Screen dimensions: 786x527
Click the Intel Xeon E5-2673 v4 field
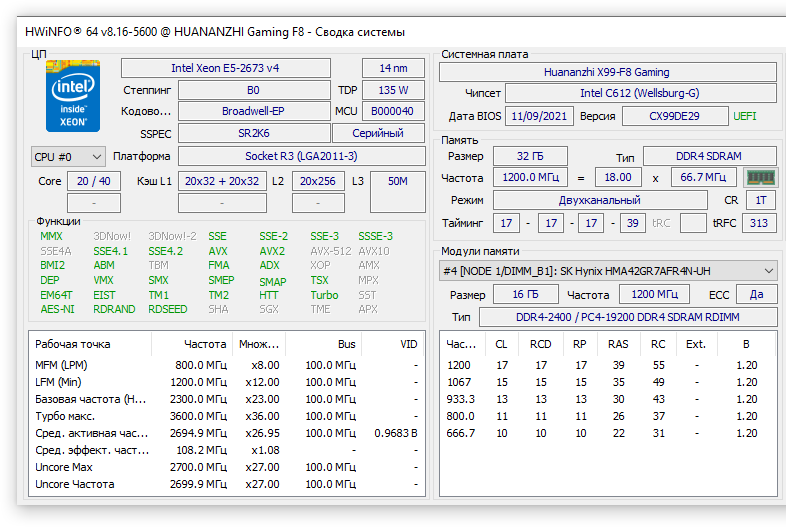tap(226, 68)
